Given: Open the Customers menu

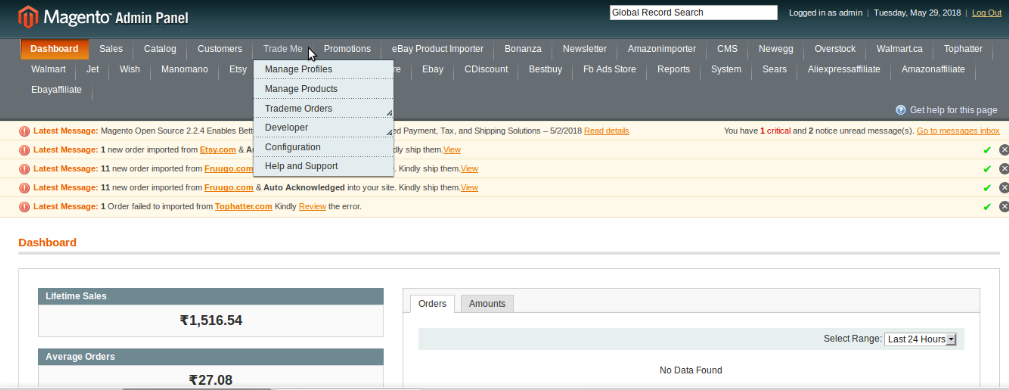Looking at the screenshot, I should click(219, 49).
